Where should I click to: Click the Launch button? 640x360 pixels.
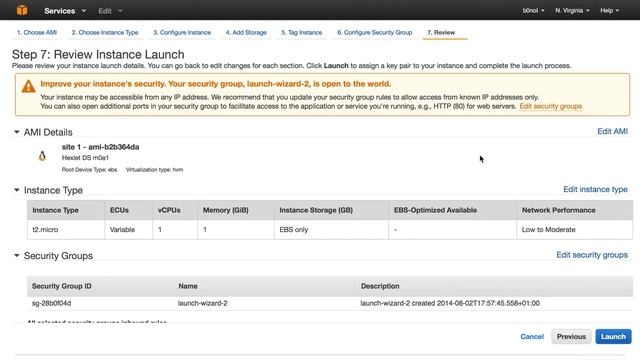click(x=613, y=336)
